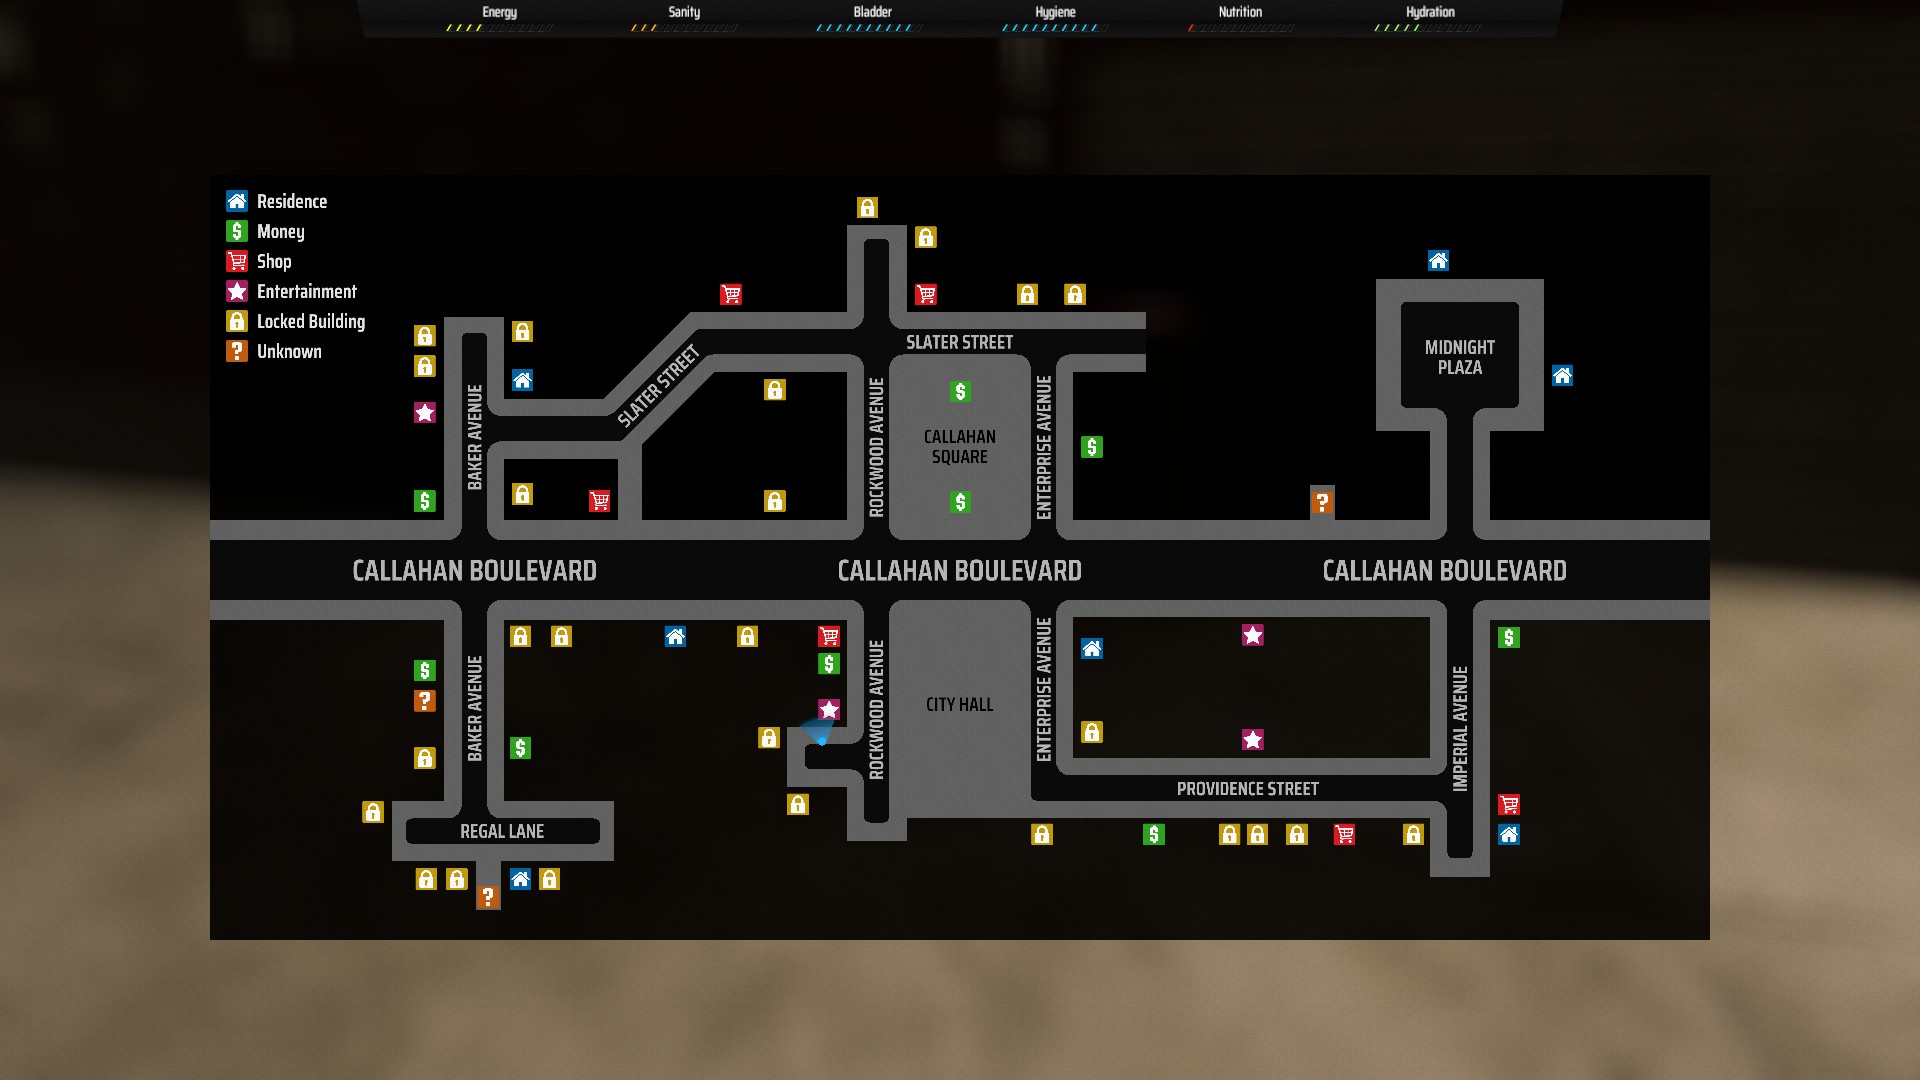Click the Shop icon on Providence Street row
Viewport: 1920px width, 1080px height.
click(1344, 834)
